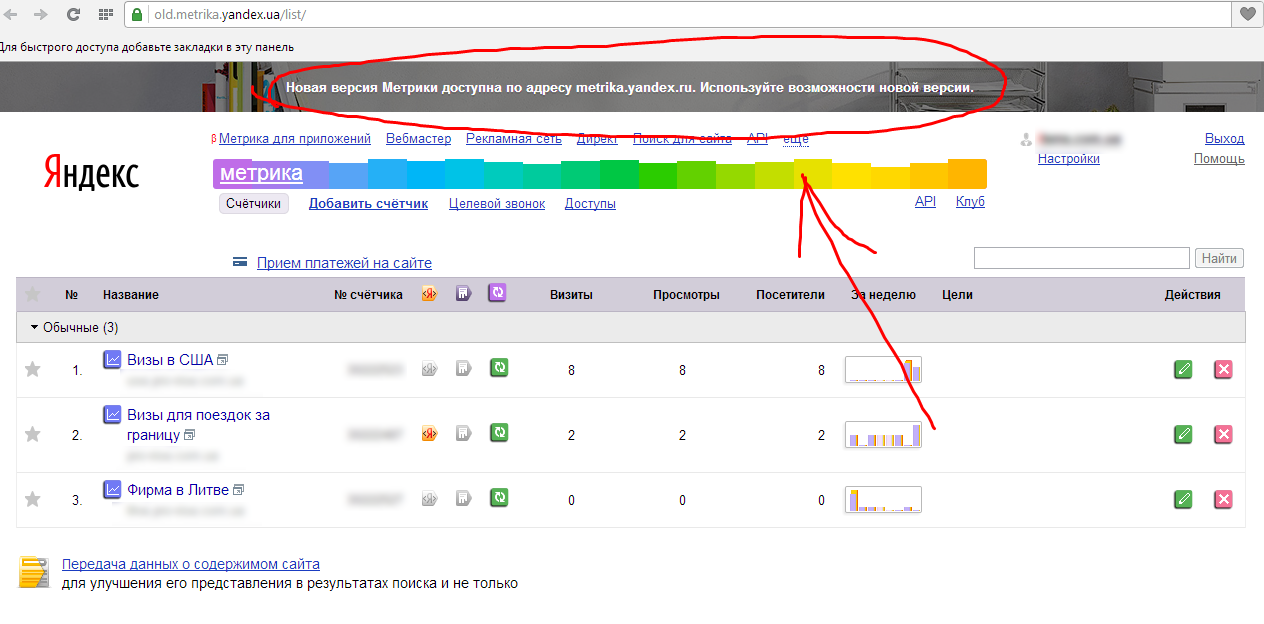The image size is (1264, 624).
Task: Open the Визы для поездок за границу counter
Action: (198, 425)
